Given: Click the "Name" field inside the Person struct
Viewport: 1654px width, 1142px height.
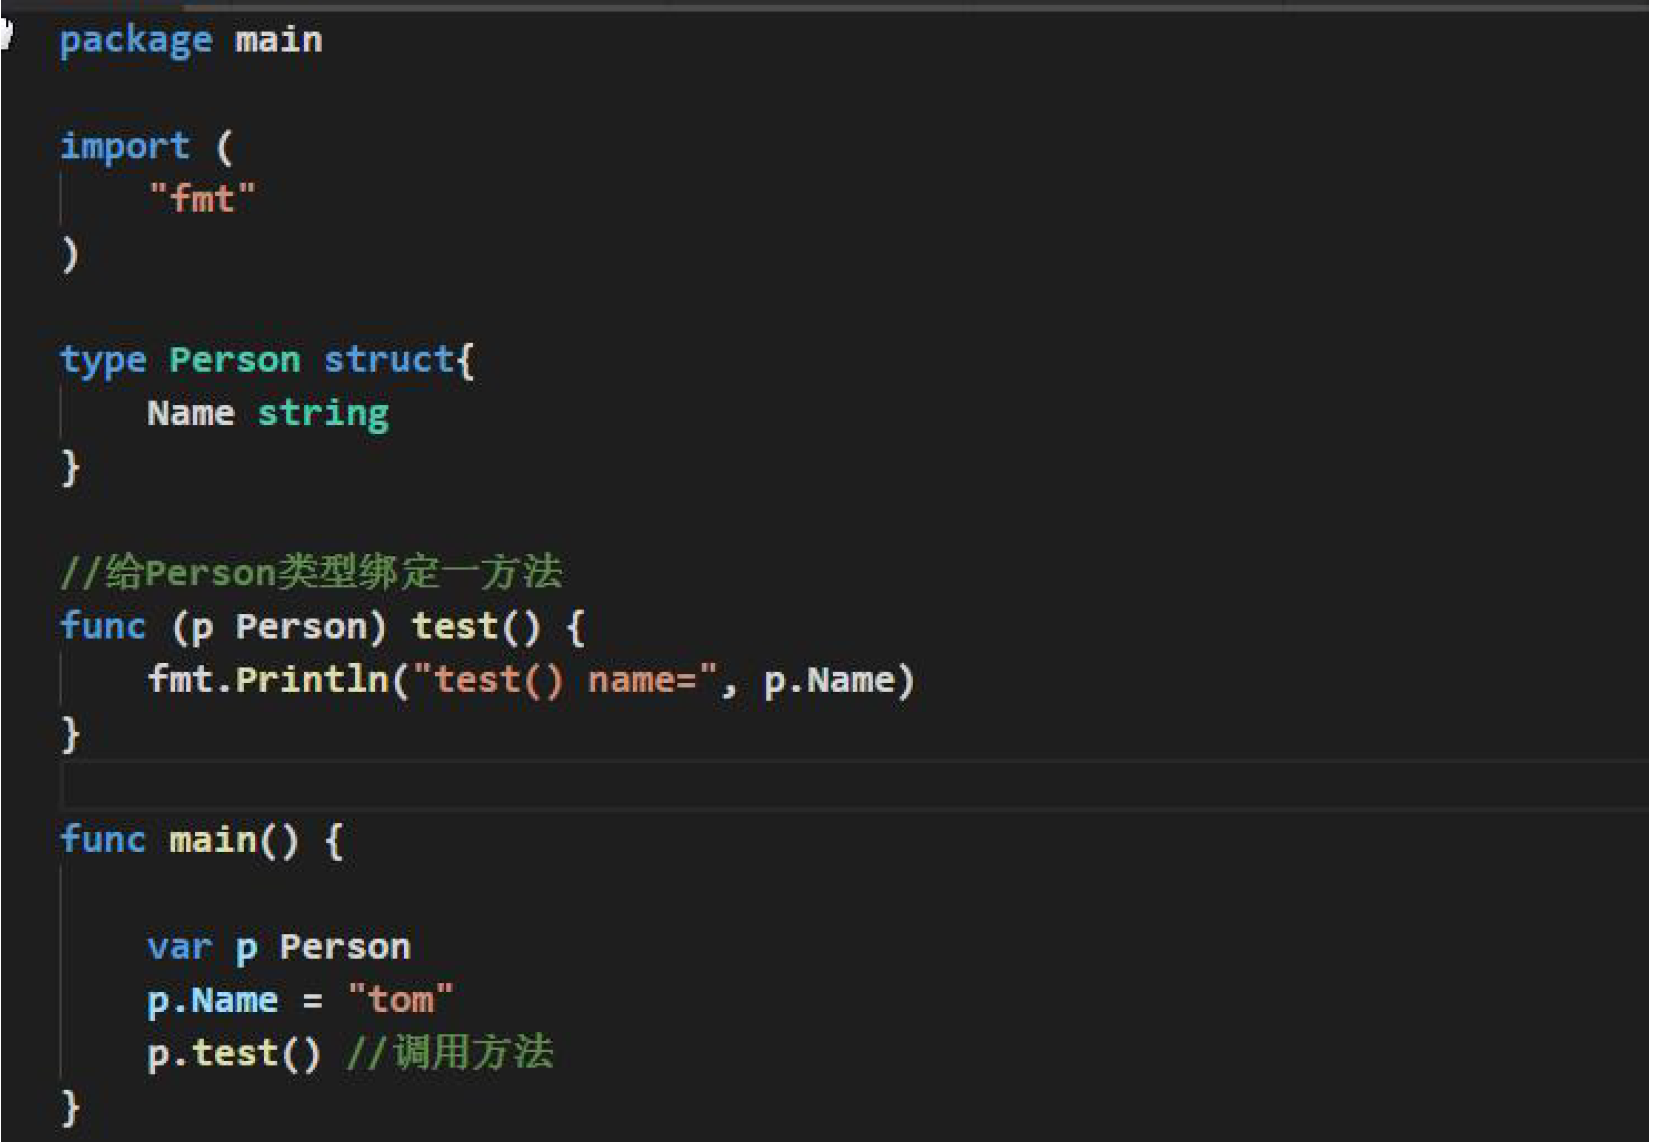Looking at the screenshot, I should (190, 413).
